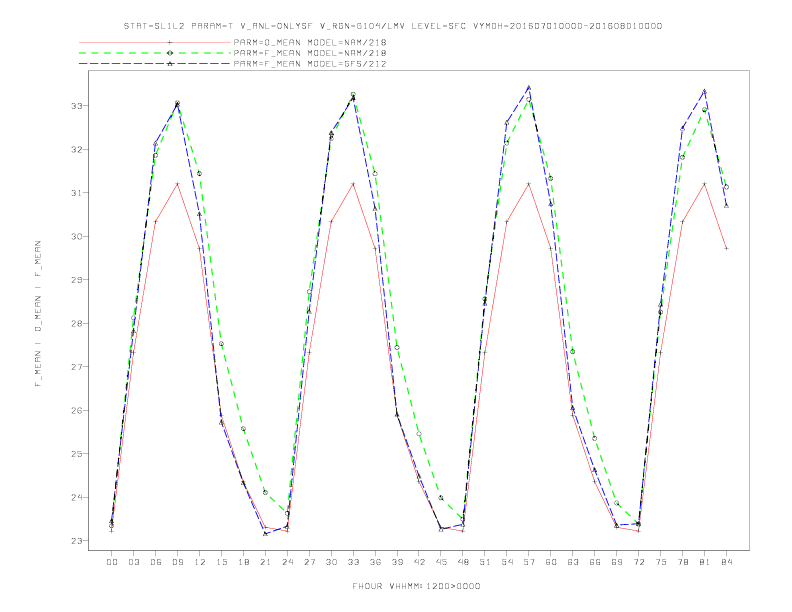Click x-axis tick label 63
The image size is (792, 612).
coord(573,562)
